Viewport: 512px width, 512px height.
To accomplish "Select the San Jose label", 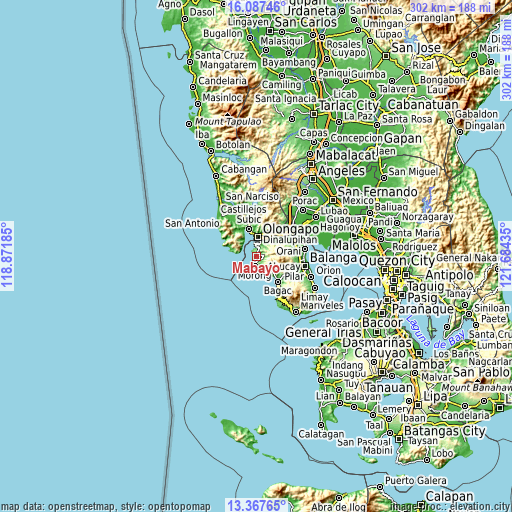I will pyautogui.click(x=416, y=48).
